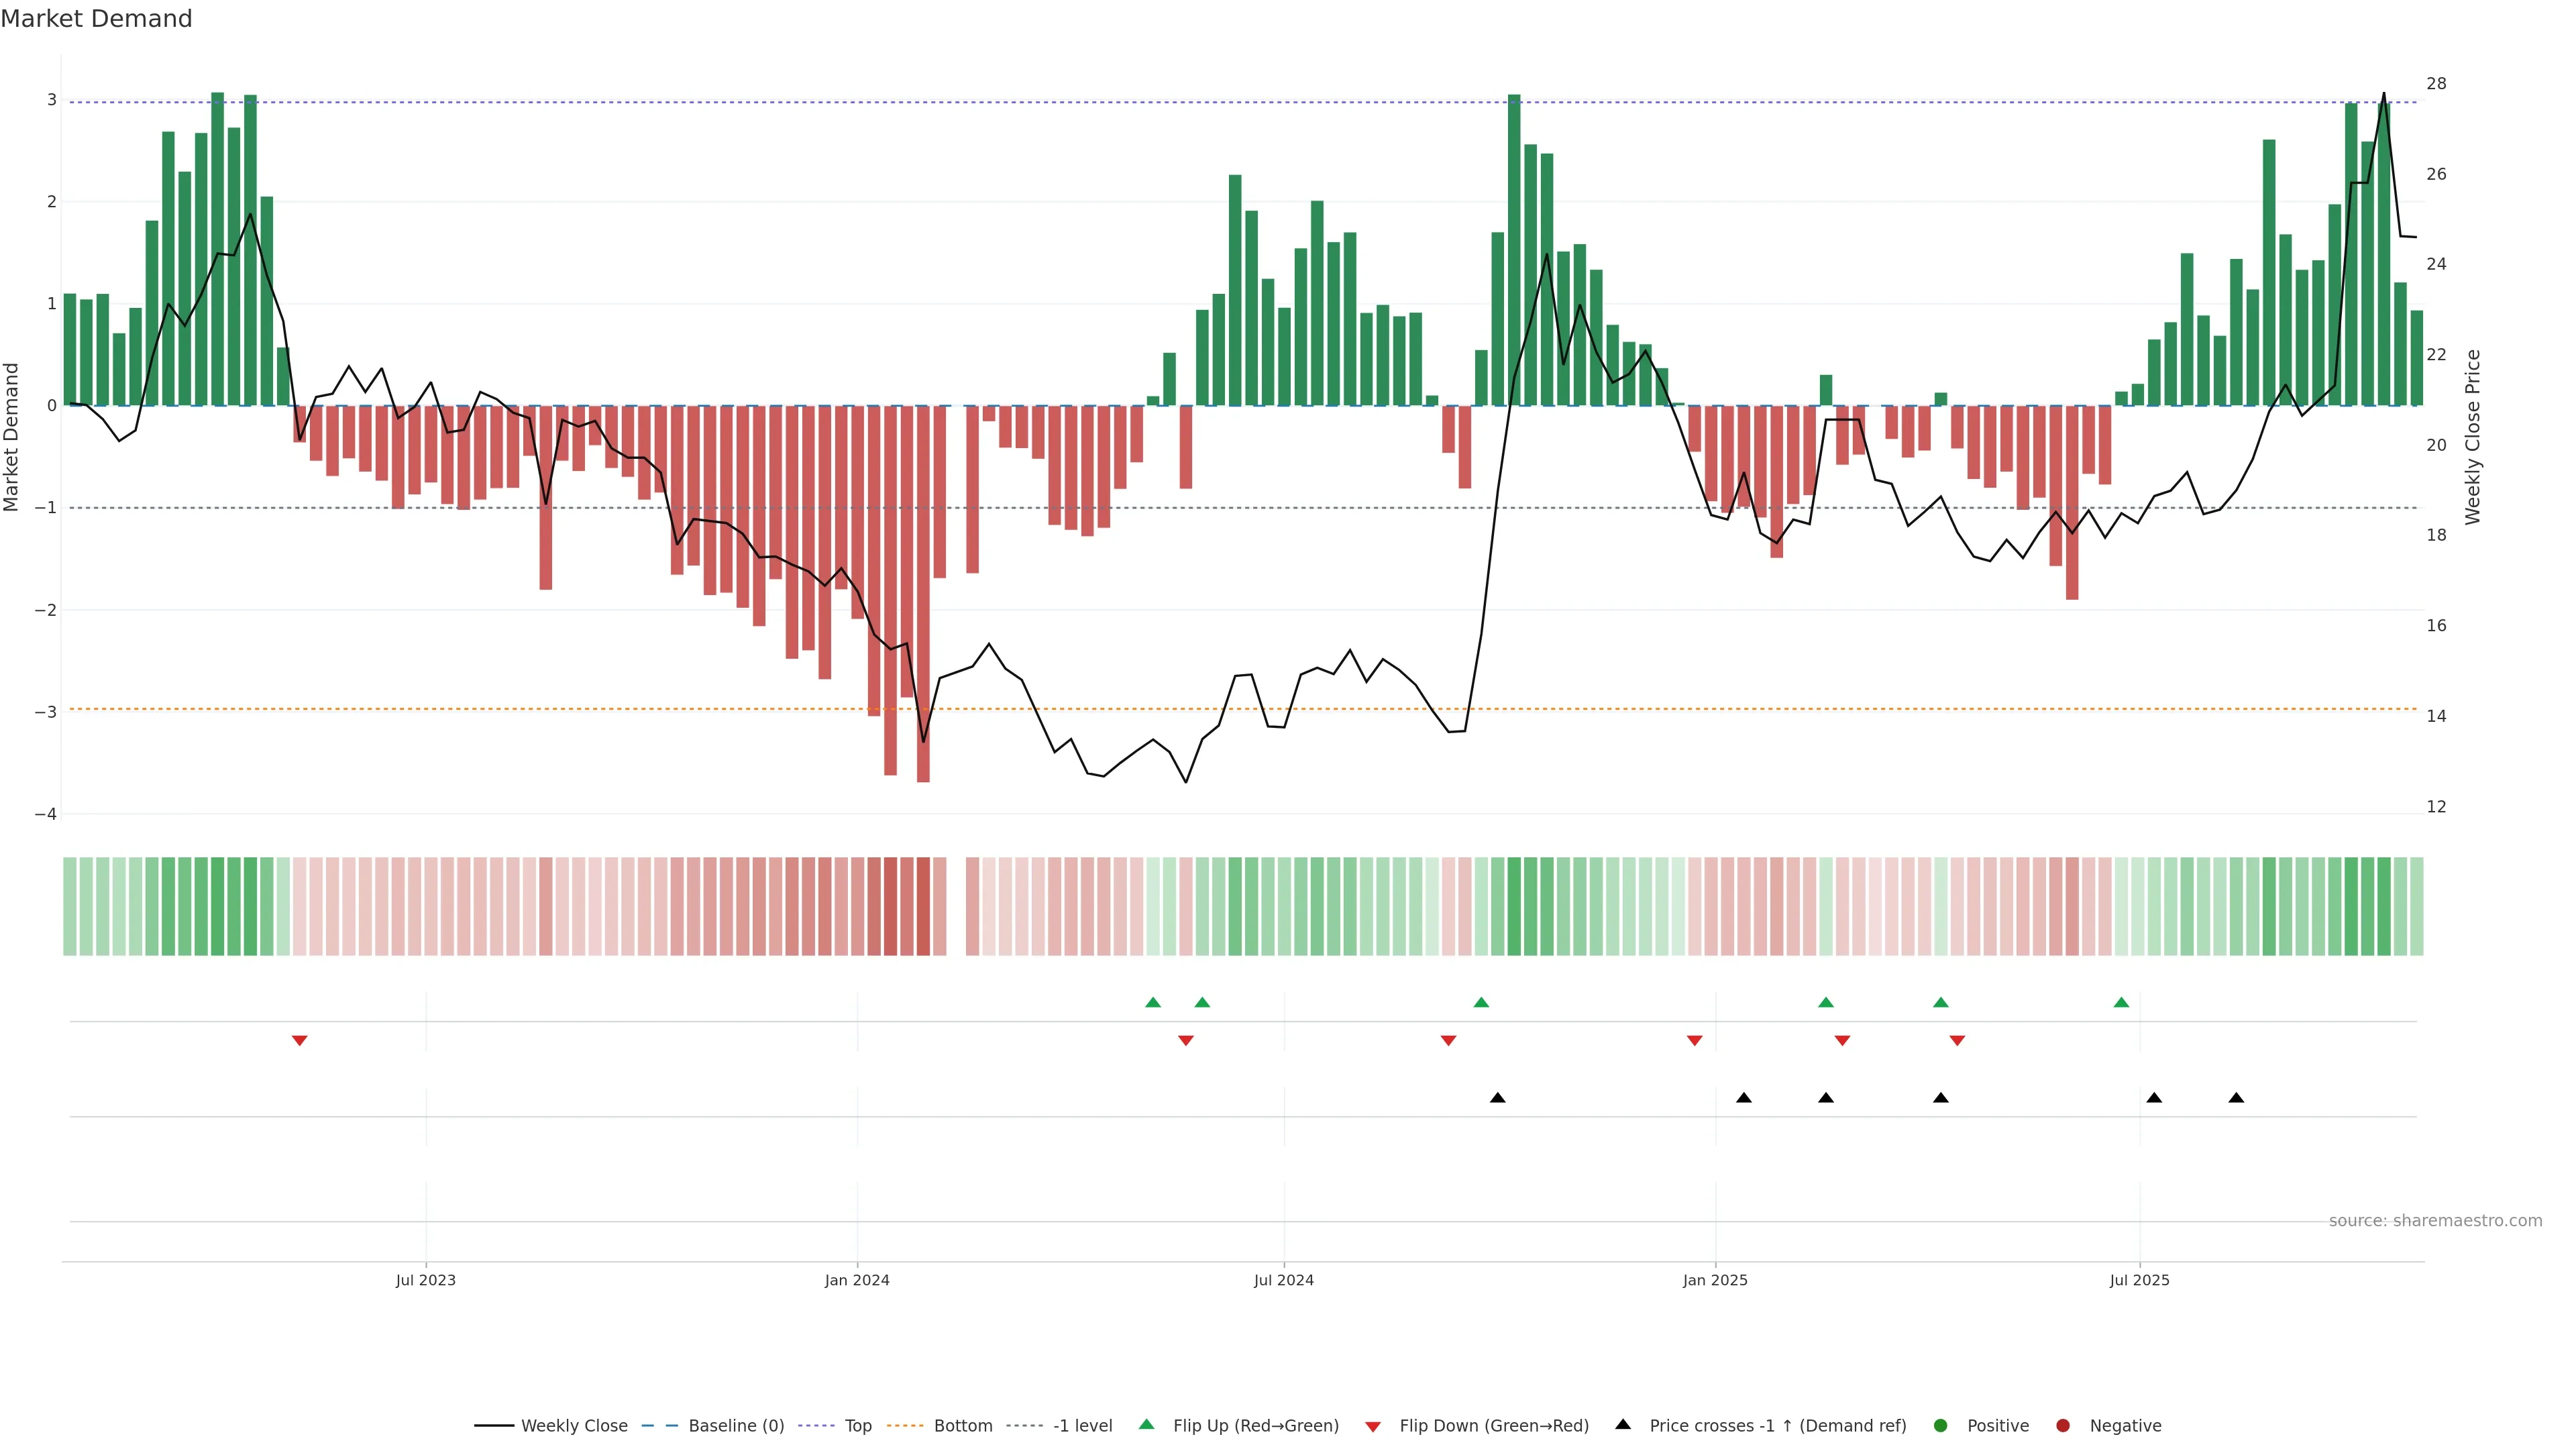Click the Baseline (0) legend label
Viewport: 2576px width, 1449px height.
tap(736, 1426)
